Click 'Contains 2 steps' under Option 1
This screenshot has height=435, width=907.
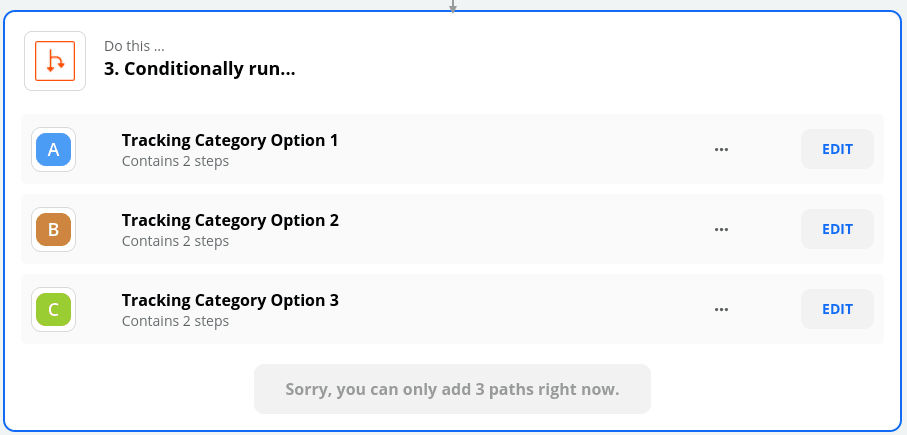pyautogui.click(x=175, y=161)
